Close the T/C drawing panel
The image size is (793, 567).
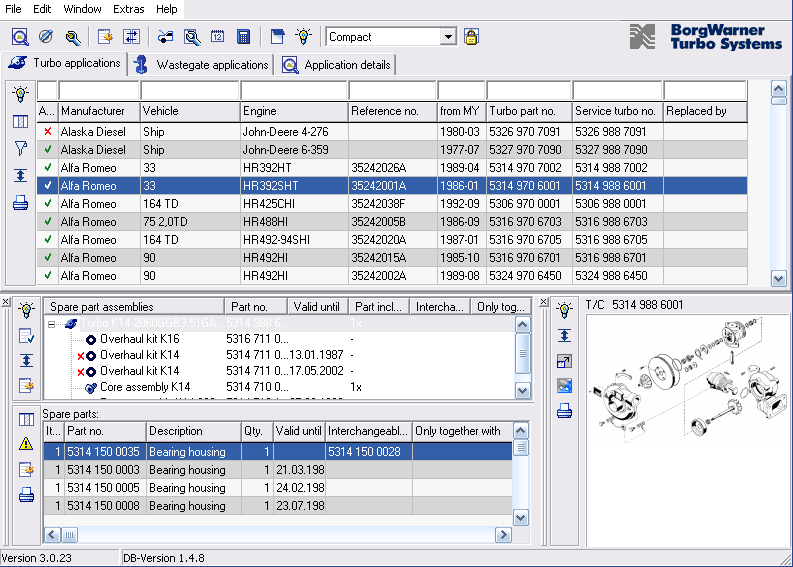(544, 301)
